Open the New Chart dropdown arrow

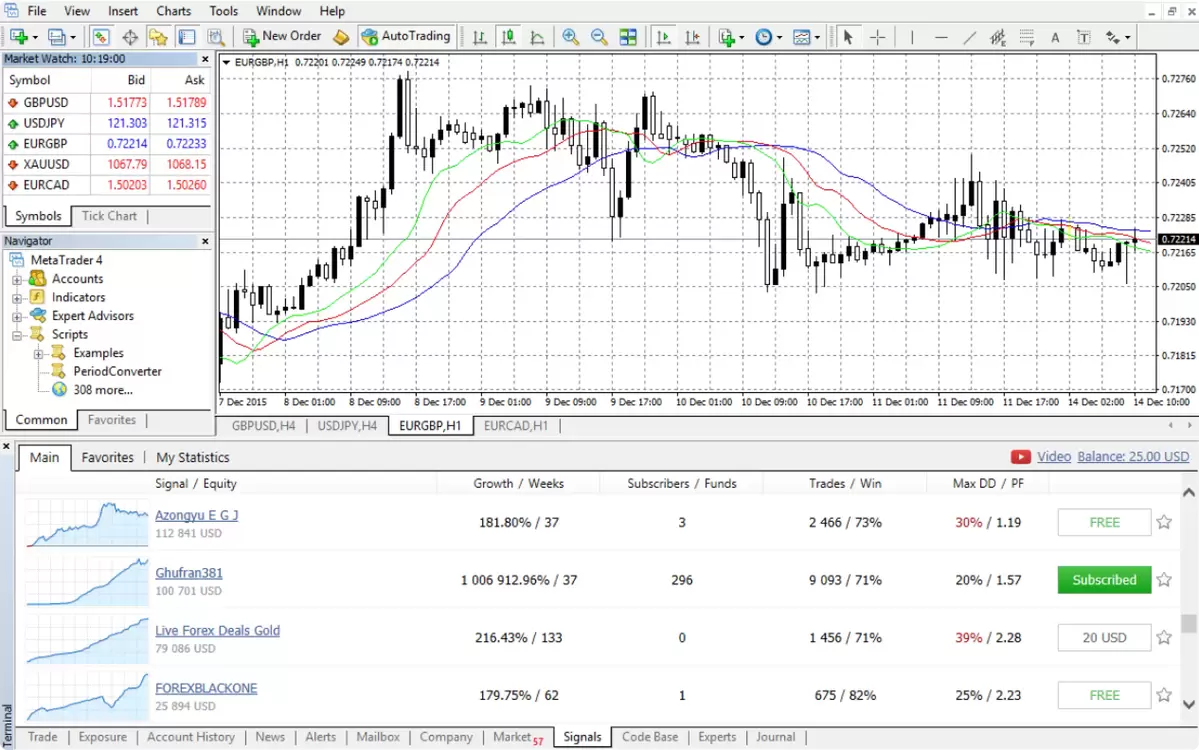coord(34,37)
